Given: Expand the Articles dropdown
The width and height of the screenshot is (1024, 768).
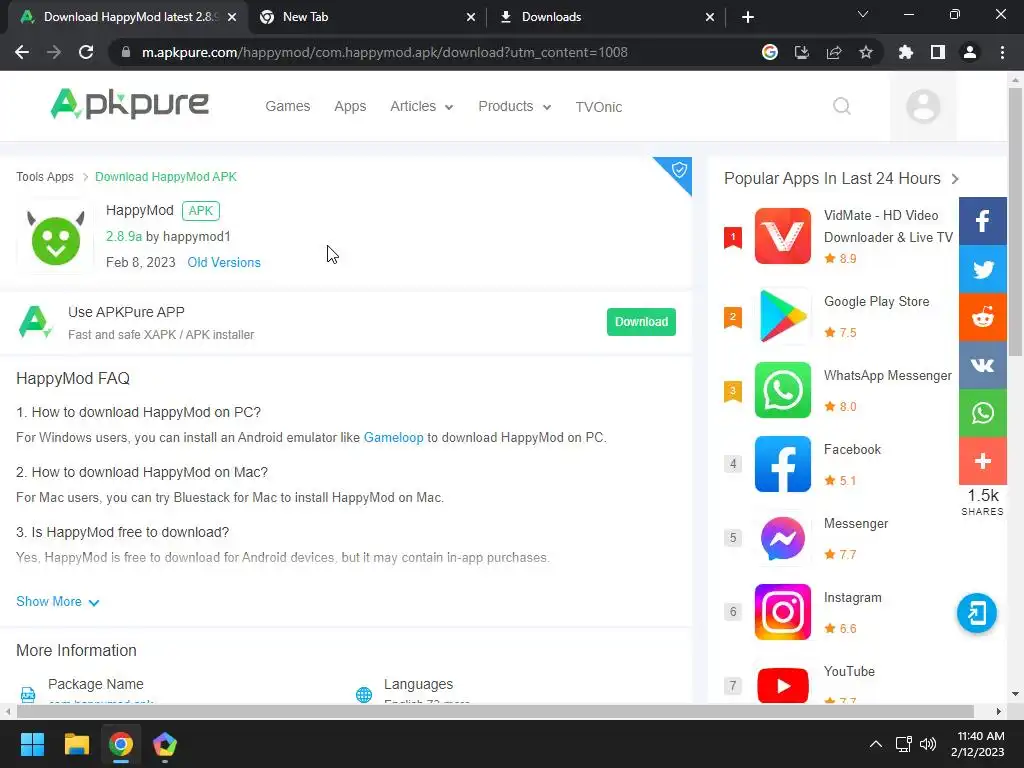Looking at the screenshot, I should point(421,106).
